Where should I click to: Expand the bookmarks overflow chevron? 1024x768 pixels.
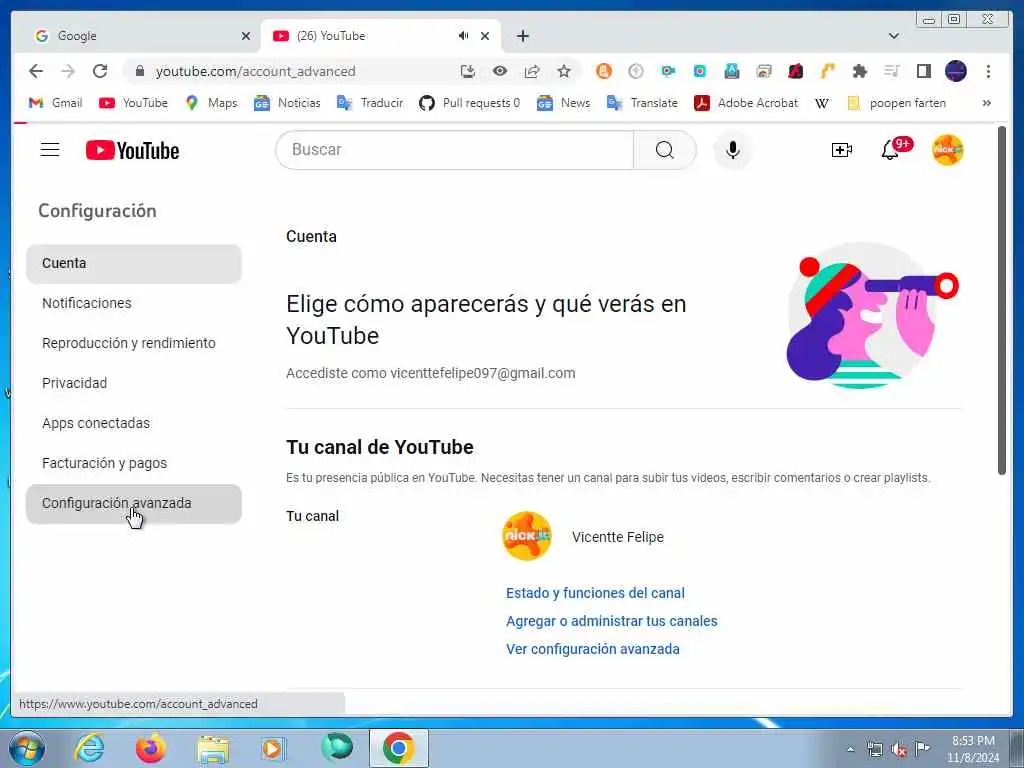(x=987, y=103)
